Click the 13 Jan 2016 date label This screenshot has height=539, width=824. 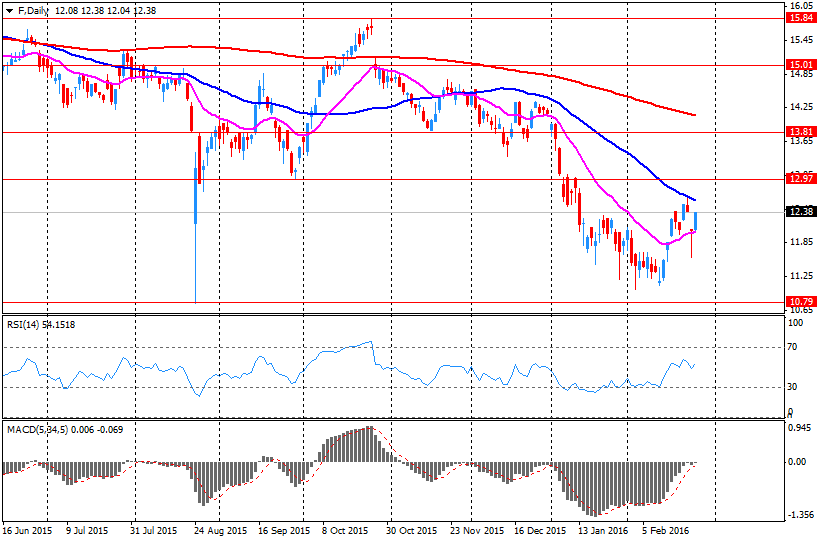(x=603, y=531)
